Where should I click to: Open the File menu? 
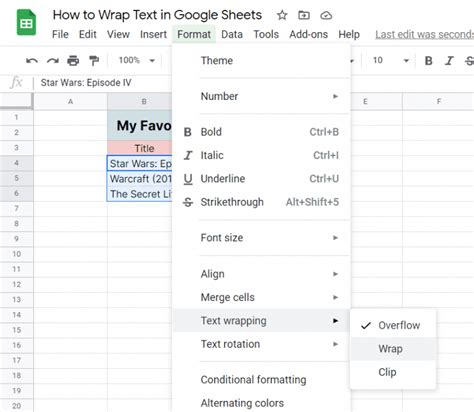(x=60, y=34)
